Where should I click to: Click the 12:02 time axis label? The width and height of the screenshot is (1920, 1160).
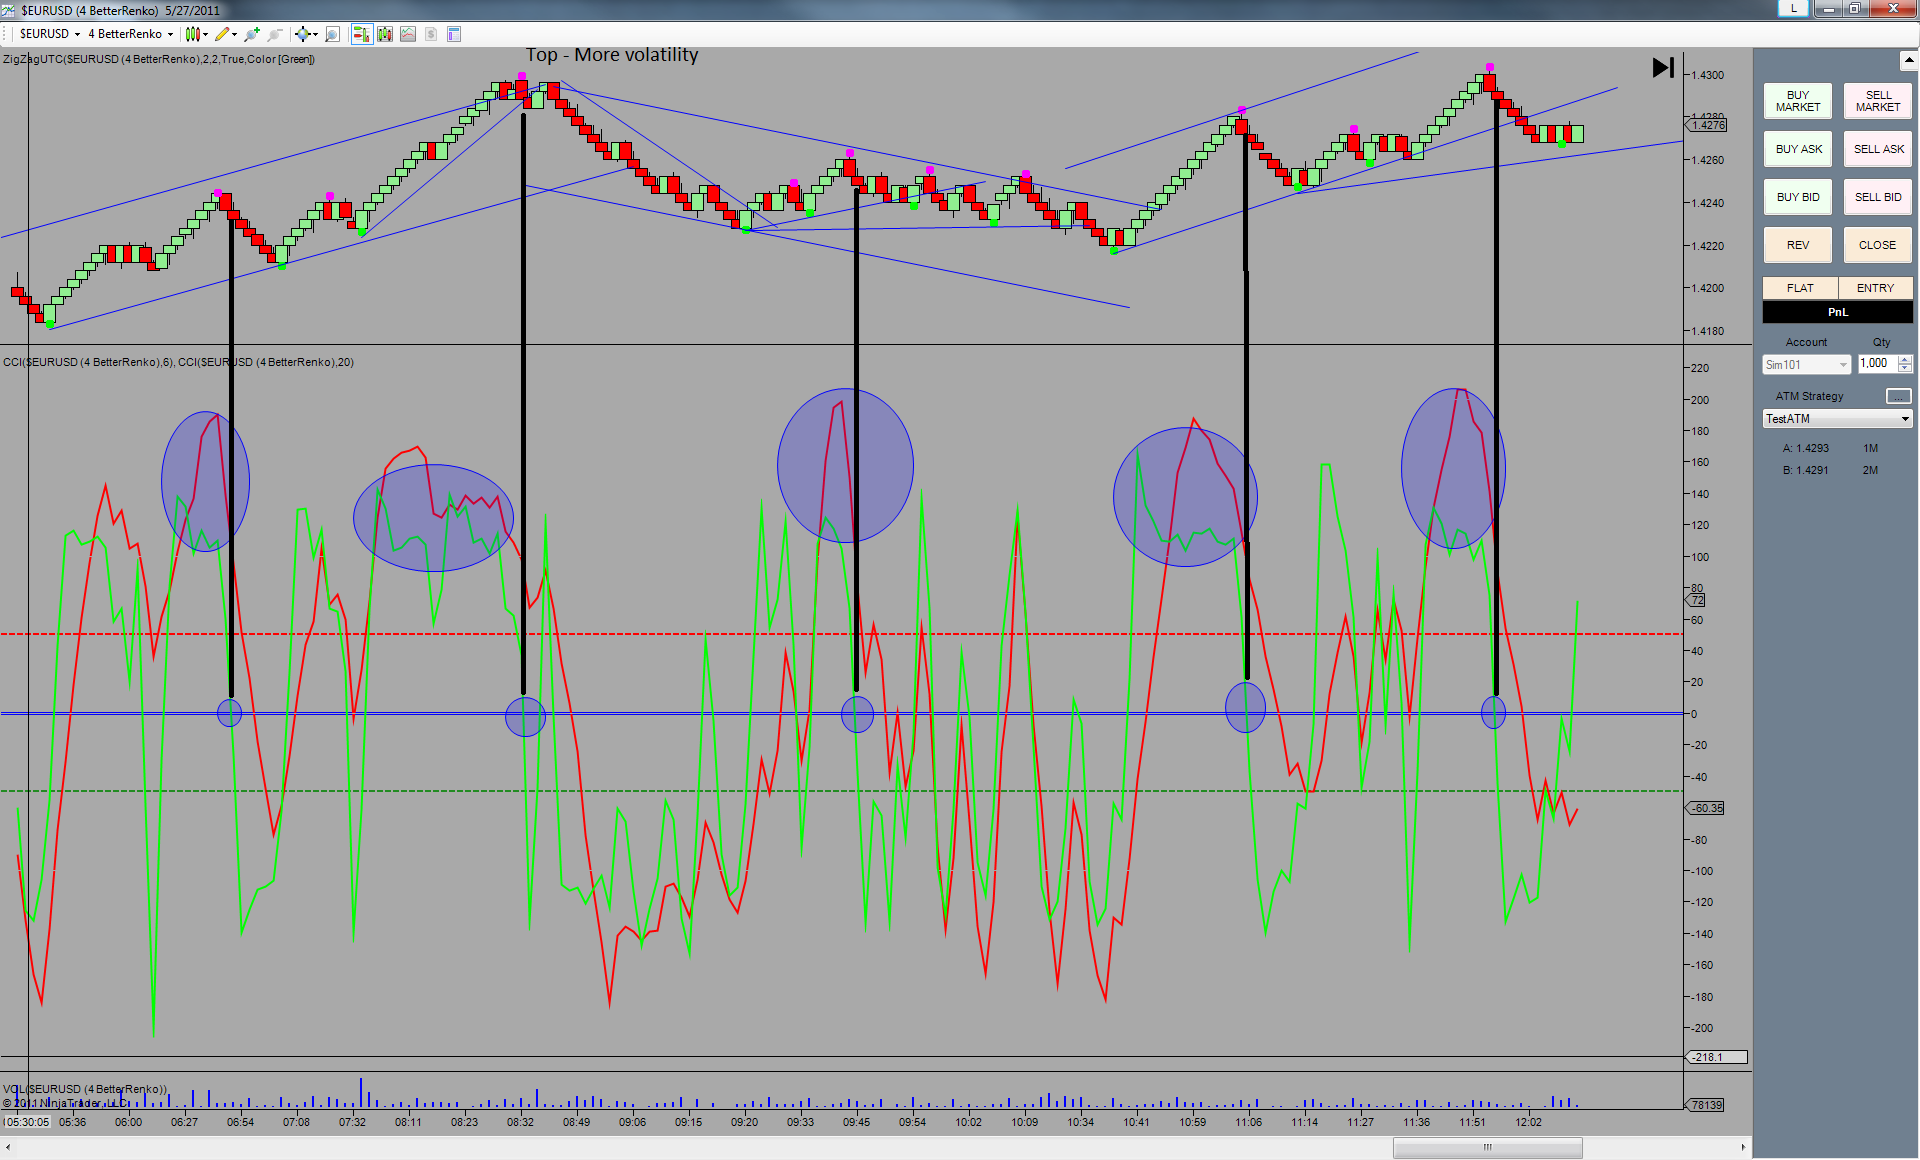(1528, 1122)
